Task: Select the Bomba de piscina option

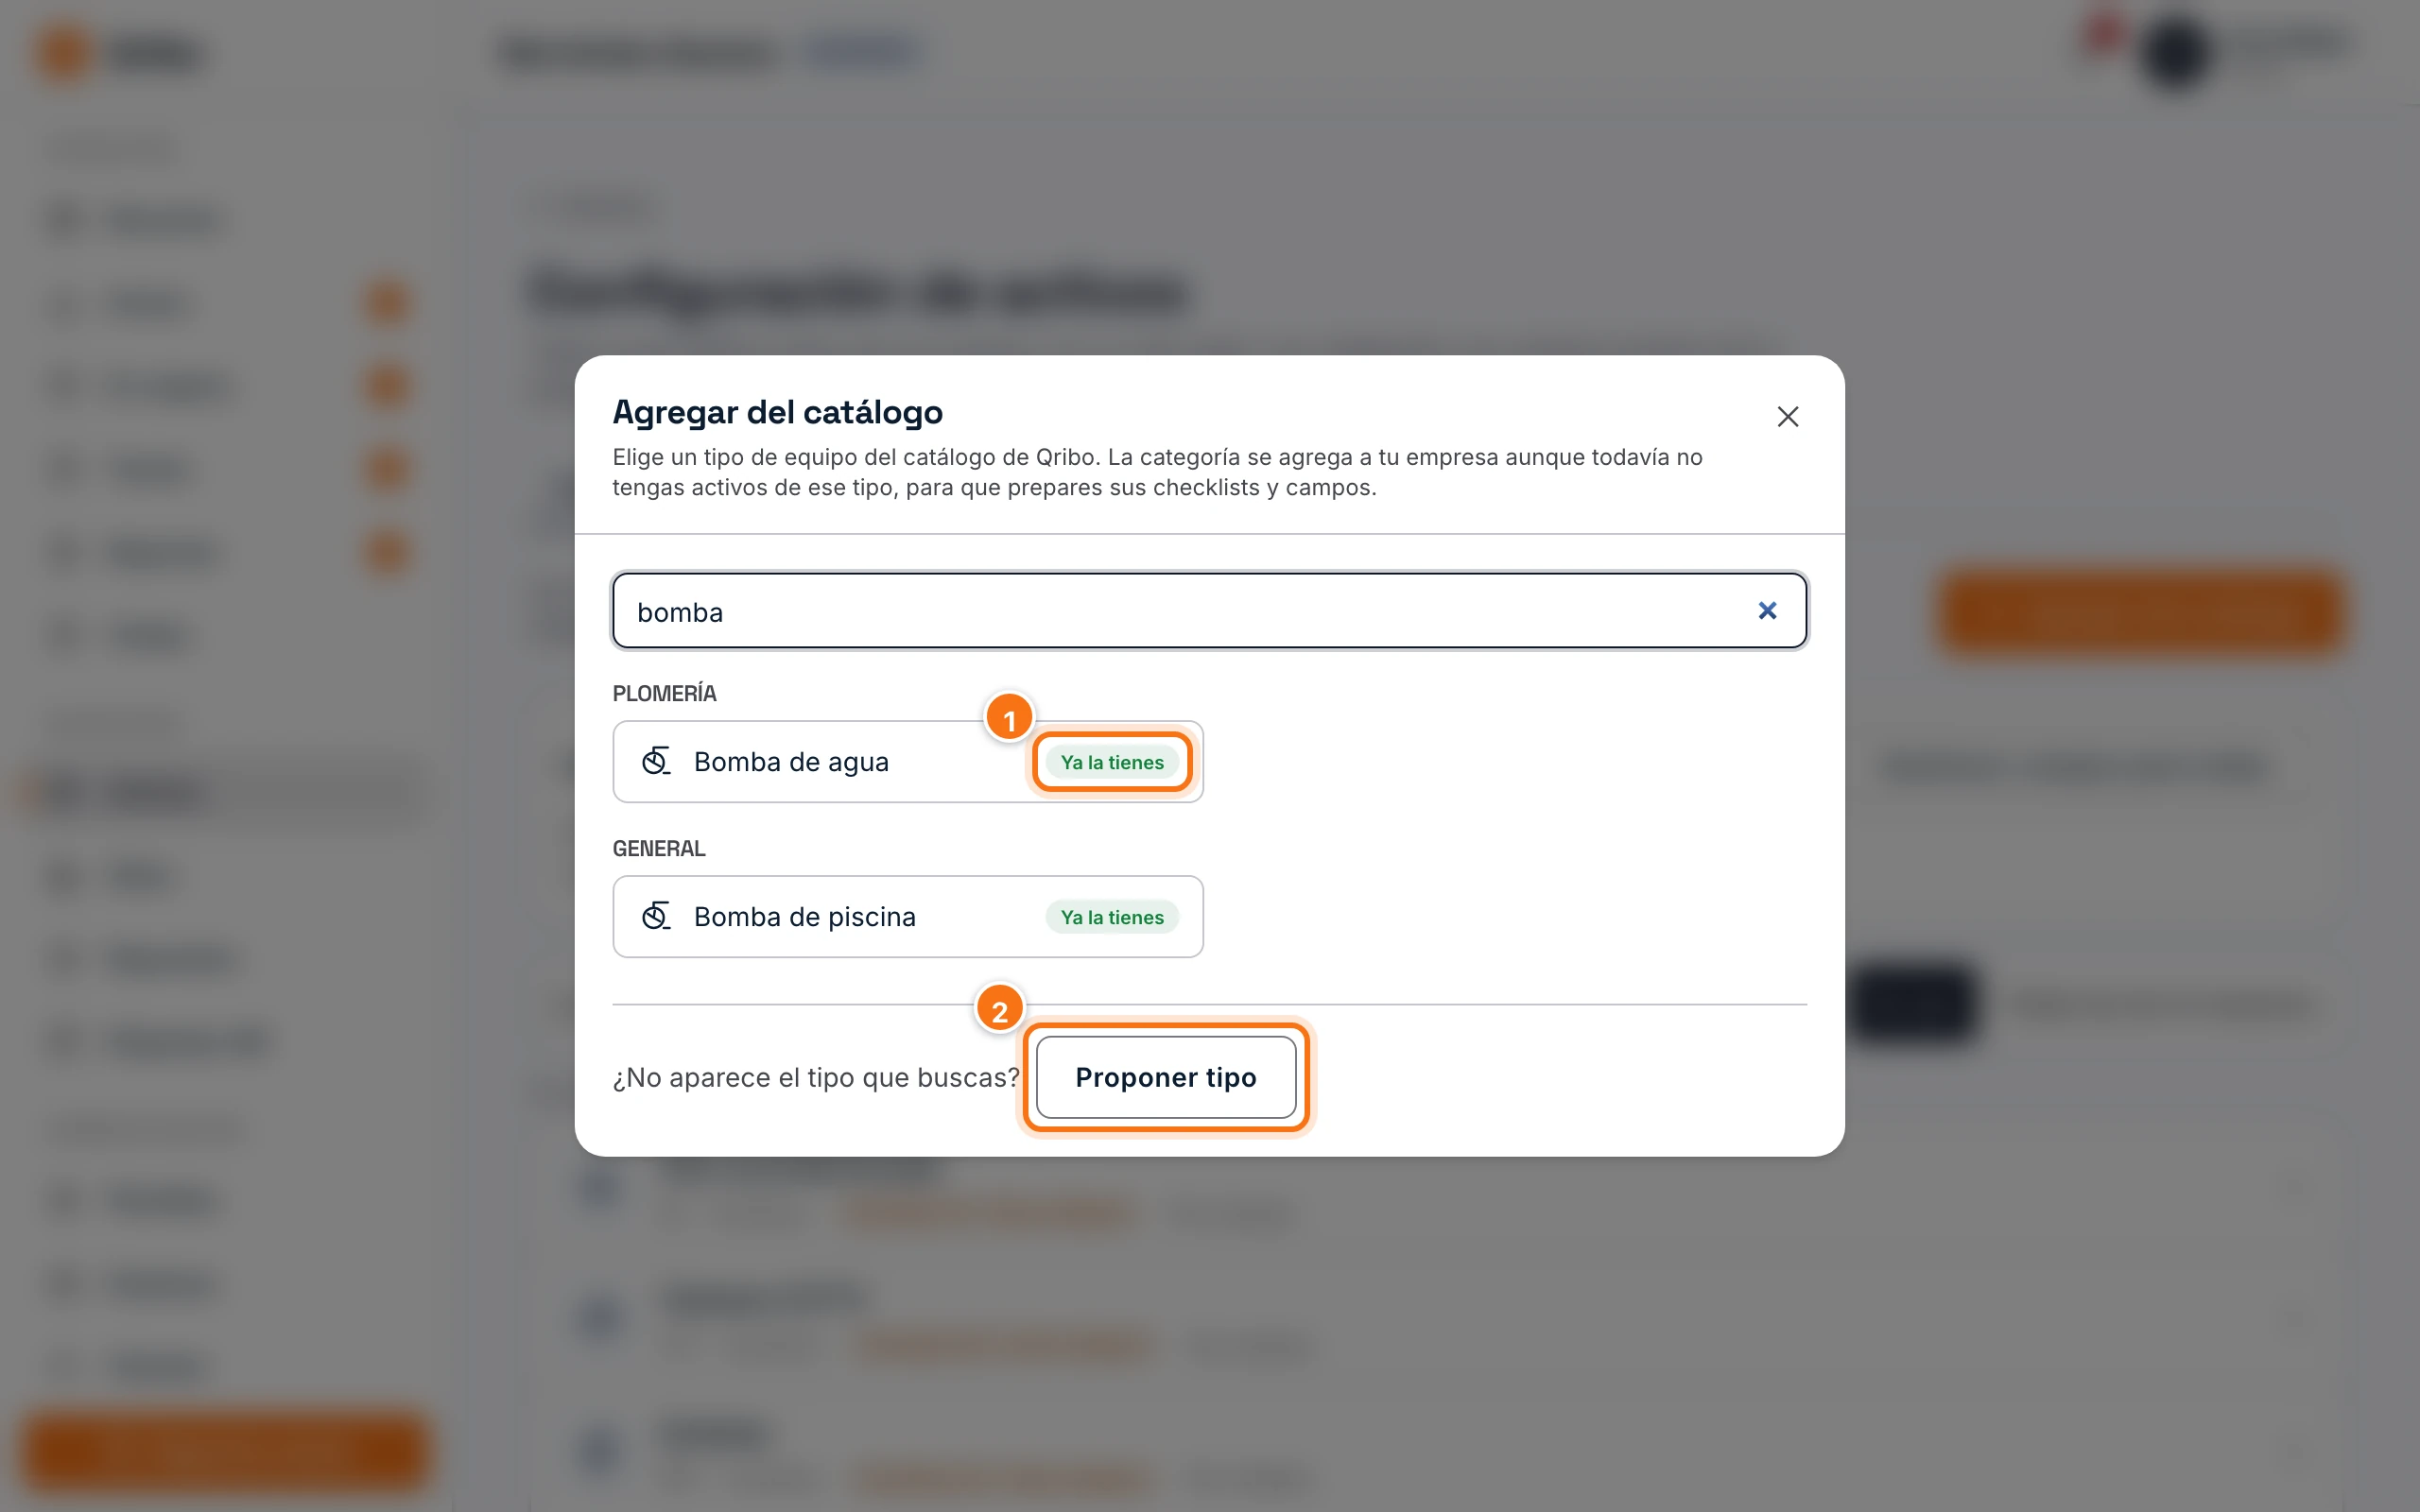Action: tap(907, 916)
